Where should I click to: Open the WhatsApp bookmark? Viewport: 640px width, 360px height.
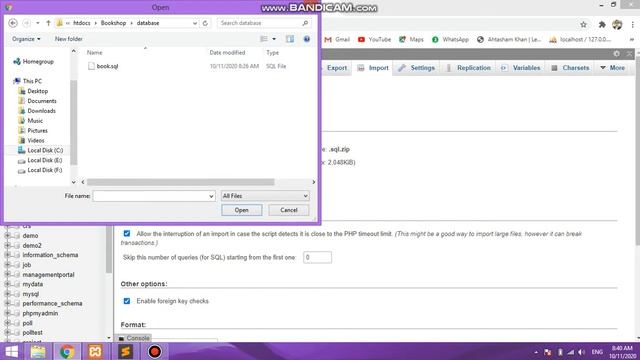450,40
